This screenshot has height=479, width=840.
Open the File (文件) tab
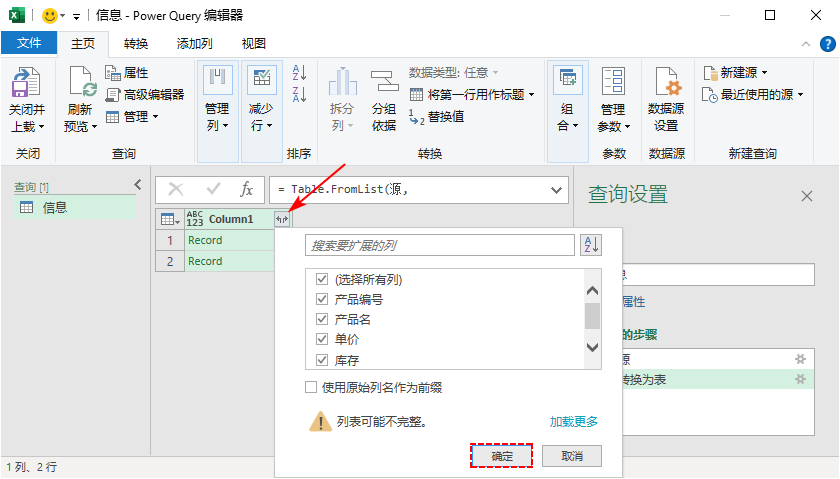[29, 43]
